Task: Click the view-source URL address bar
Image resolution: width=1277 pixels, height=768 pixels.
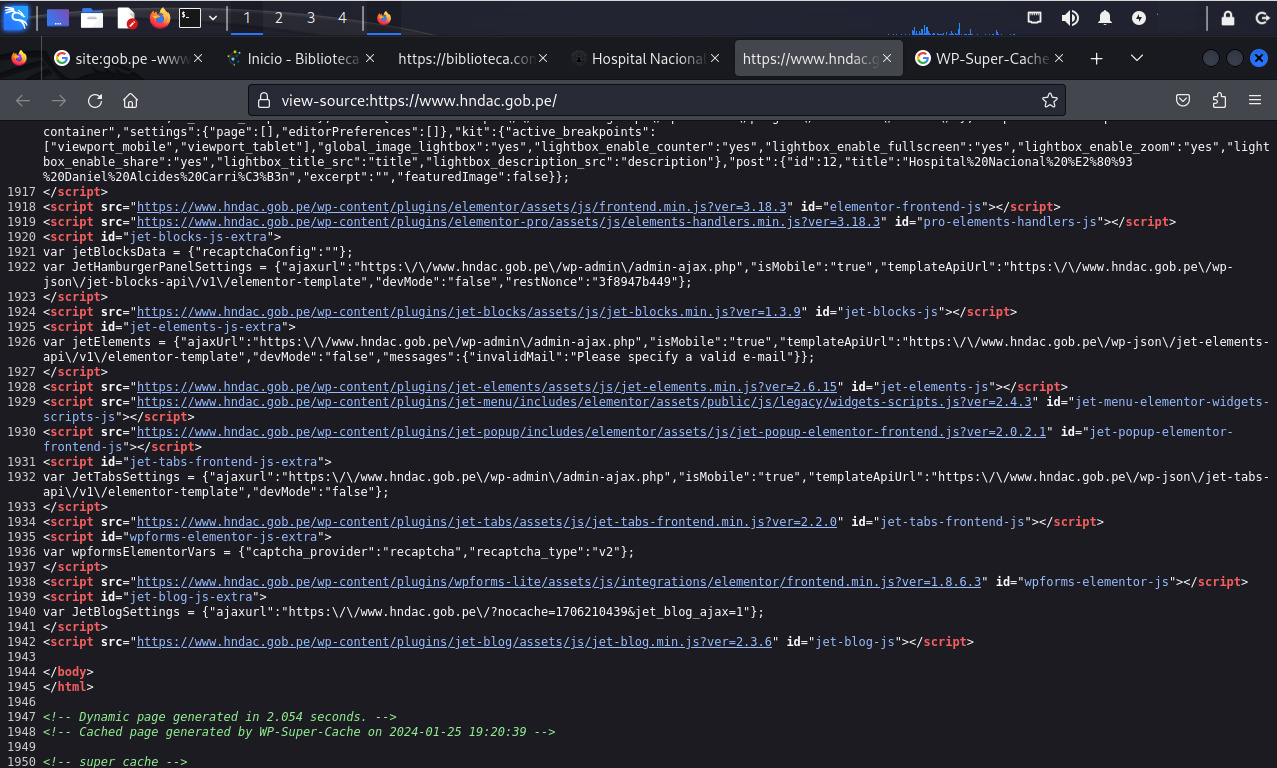Action: (650, 100)
